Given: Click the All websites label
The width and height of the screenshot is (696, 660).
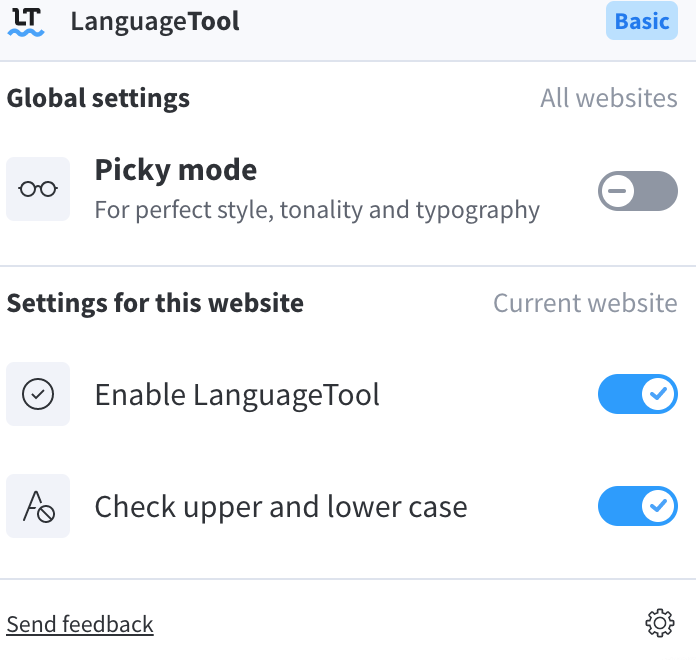Looking at the screenshot, I should click(609, 98).
